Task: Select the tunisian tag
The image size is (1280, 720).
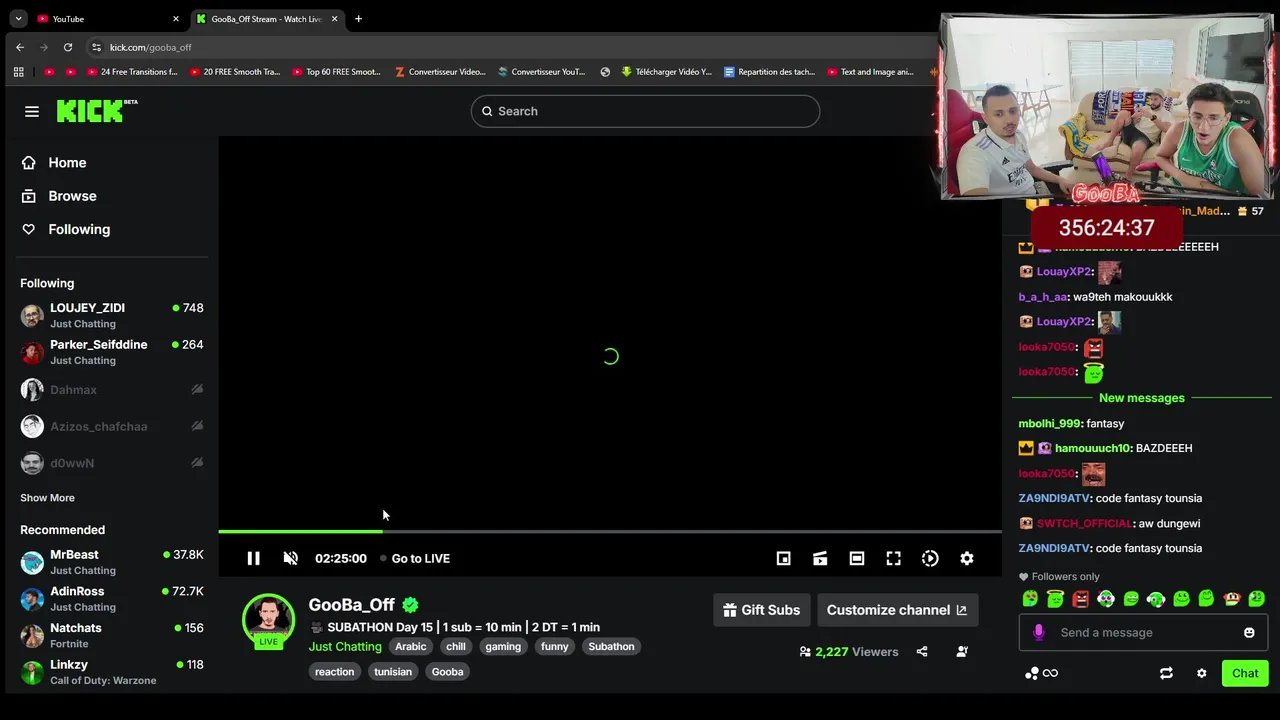Action: tap(393, 672)
